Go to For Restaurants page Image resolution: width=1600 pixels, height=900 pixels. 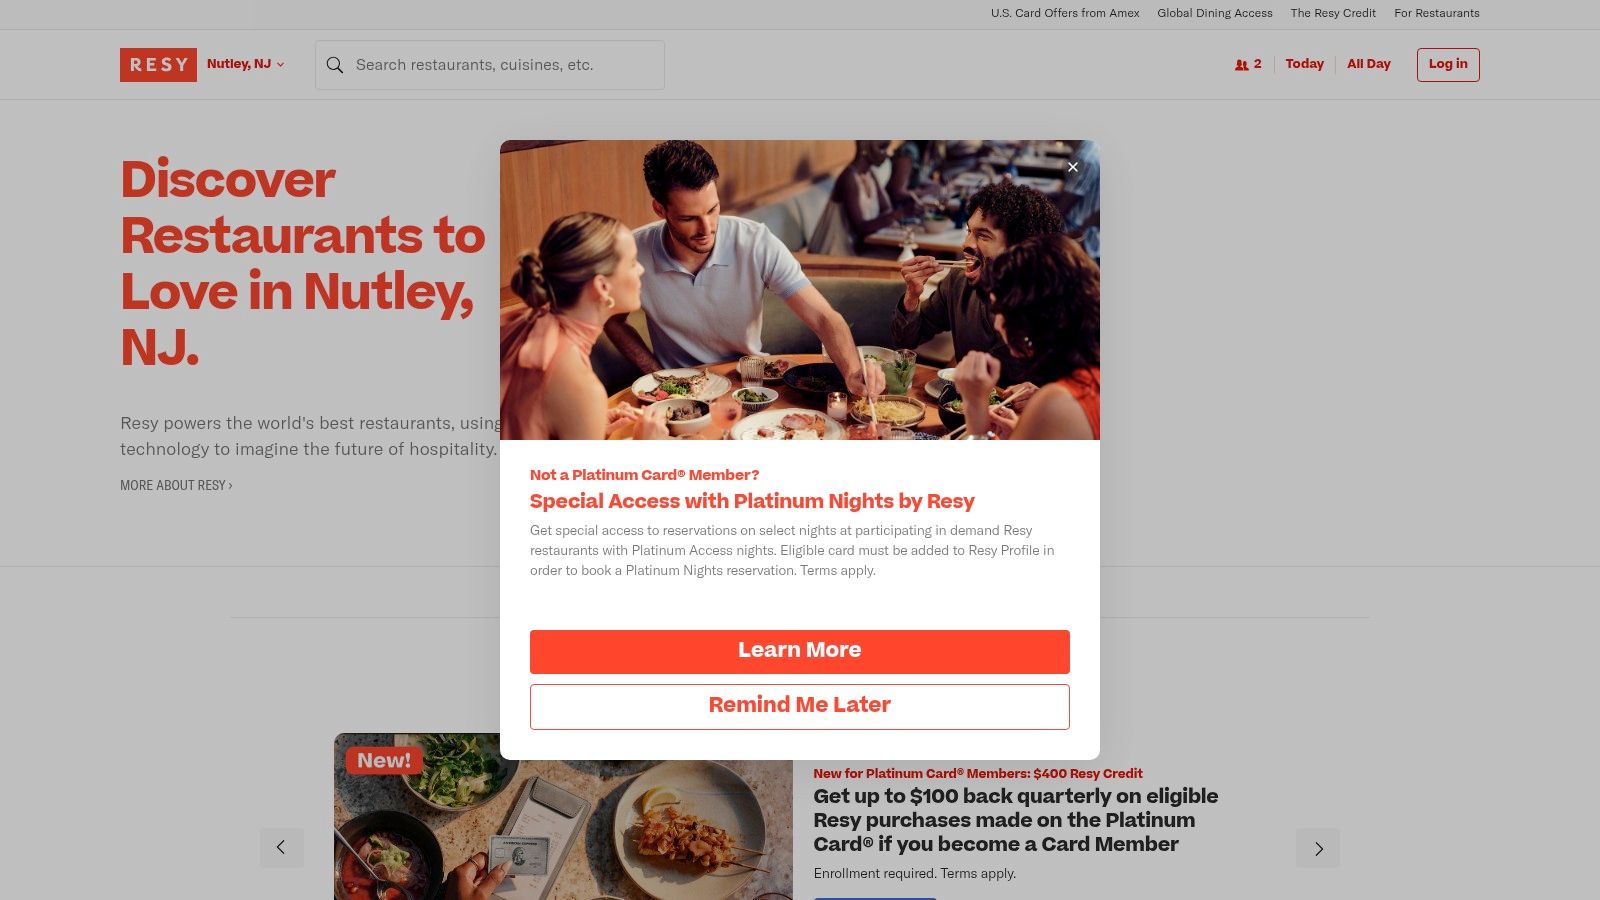tap(1437, 13)
